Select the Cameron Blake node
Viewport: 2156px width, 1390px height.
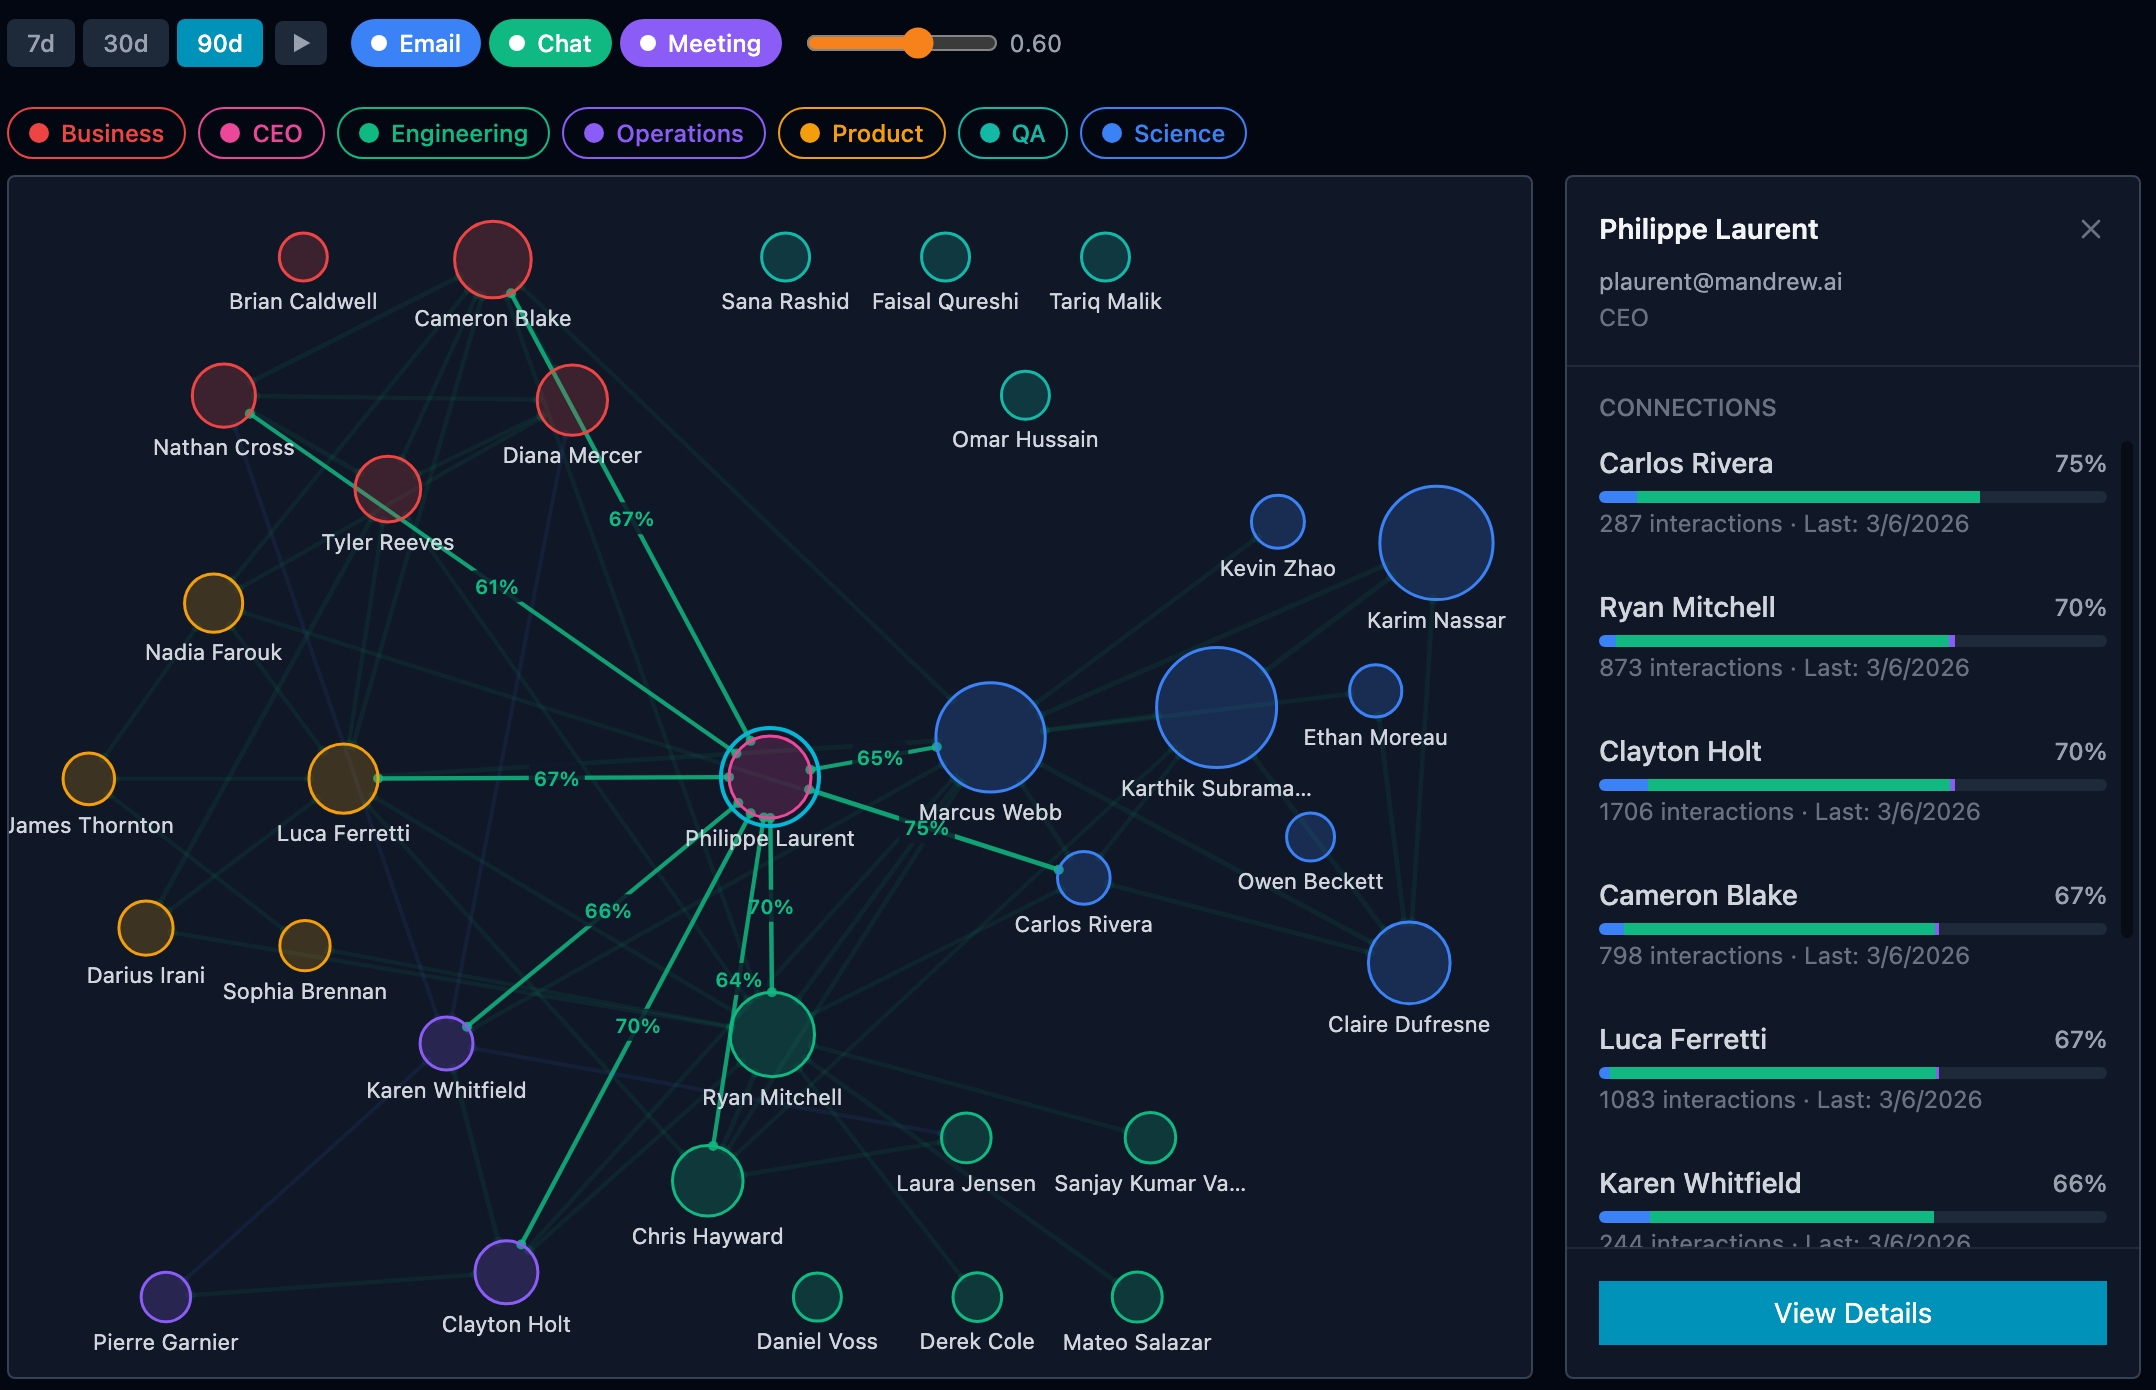492,259
